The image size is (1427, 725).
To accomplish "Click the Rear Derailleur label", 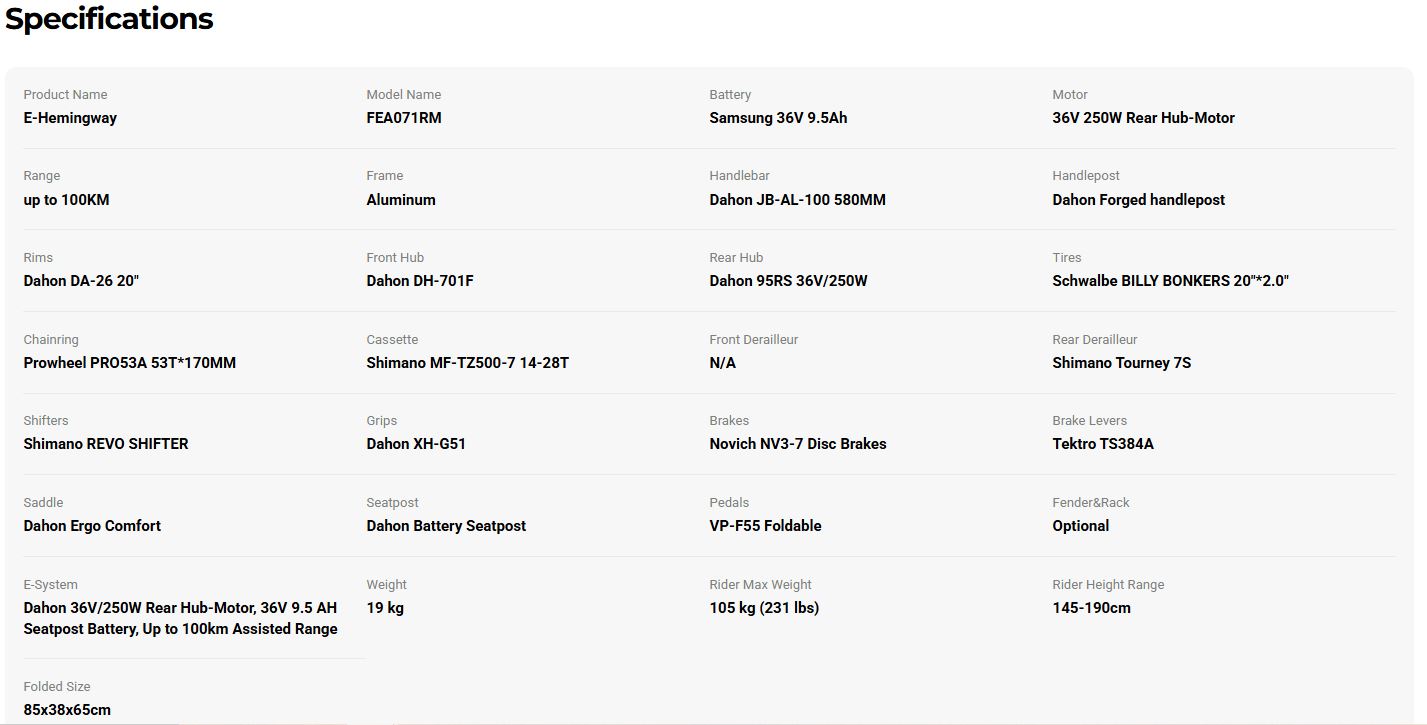I will pyautogui.click(x=1095, y=340).
